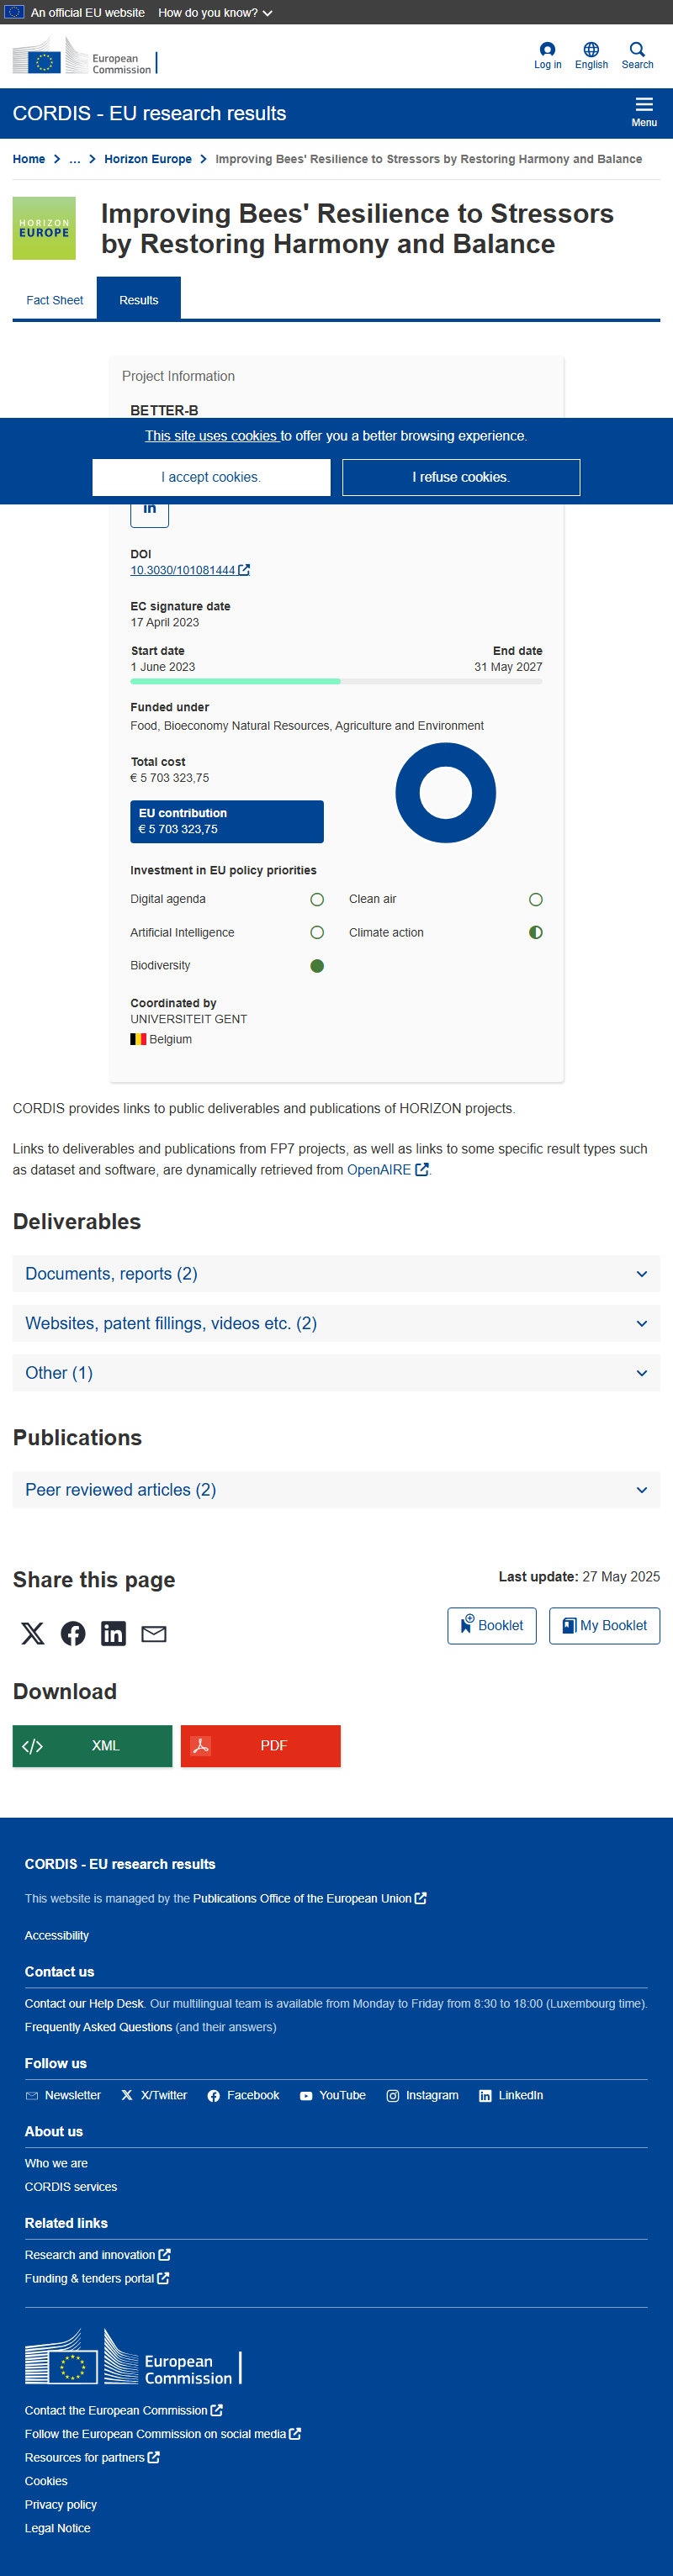Open Publications Office of the European Union link

click(310, 1898)
